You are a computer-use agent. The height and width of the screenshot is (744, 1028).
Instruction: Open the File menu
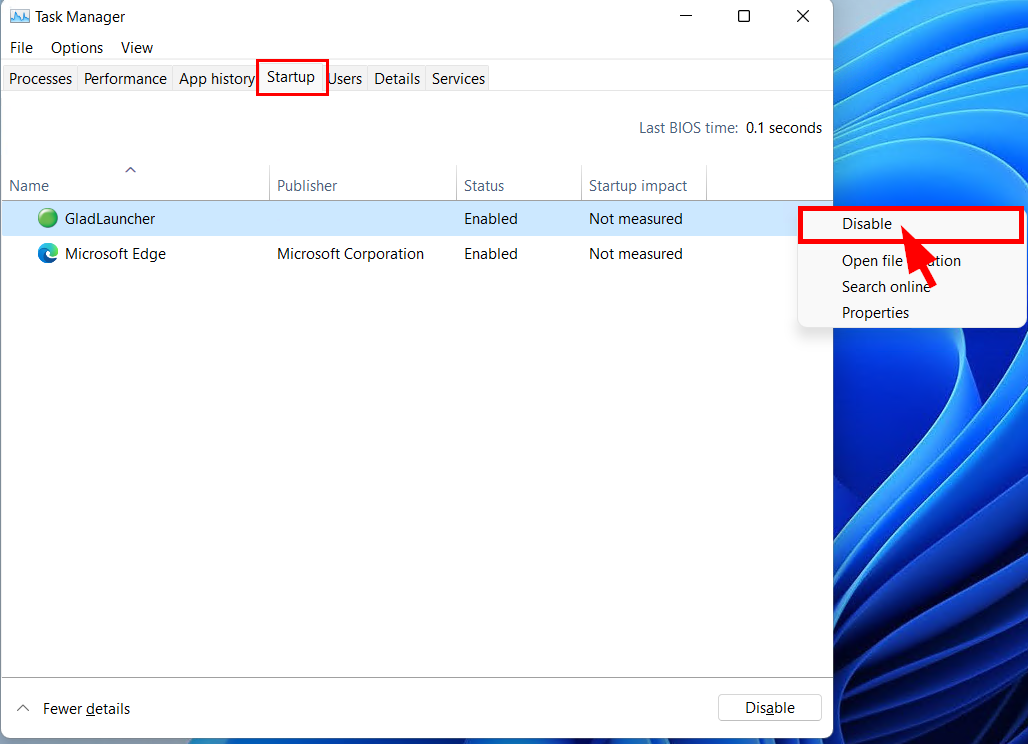click(21, 48)
